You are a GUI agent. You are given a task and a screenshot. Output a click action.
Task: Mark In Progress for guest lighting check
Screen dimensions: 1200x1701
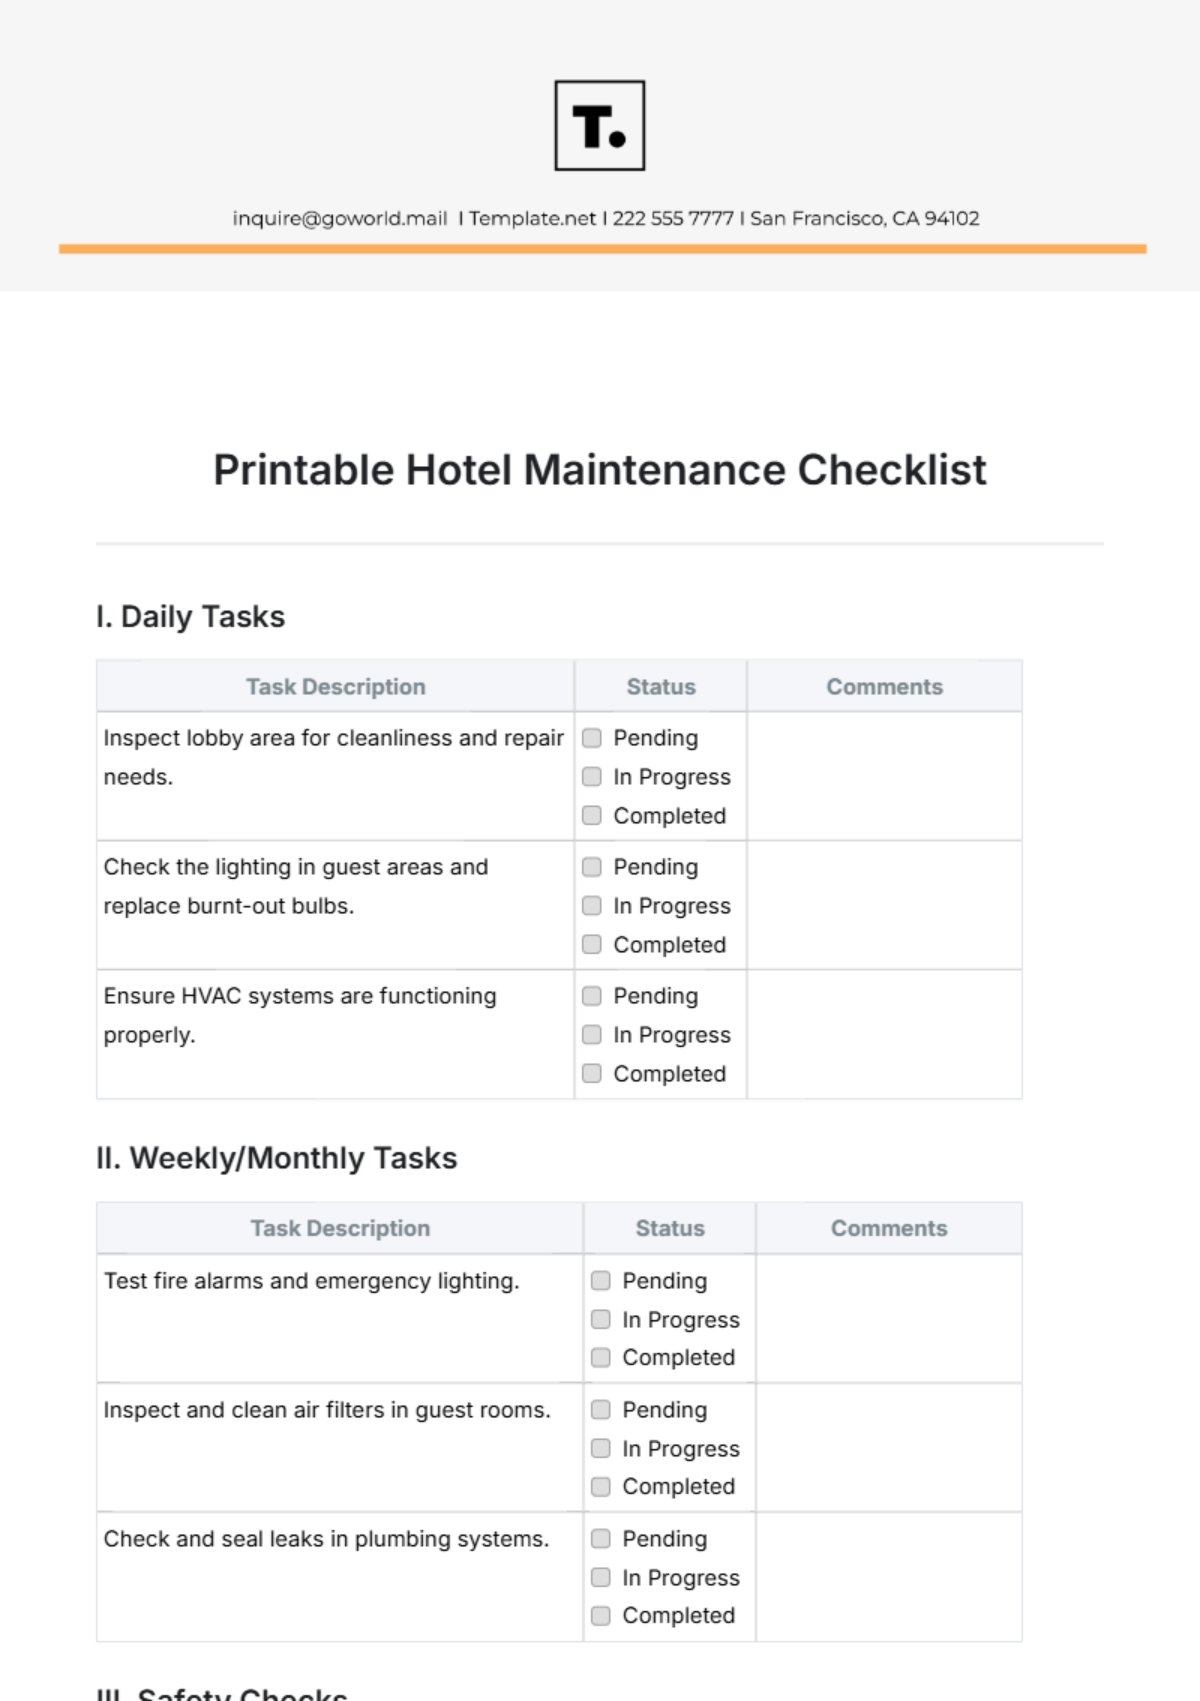(x=592, y=906)
